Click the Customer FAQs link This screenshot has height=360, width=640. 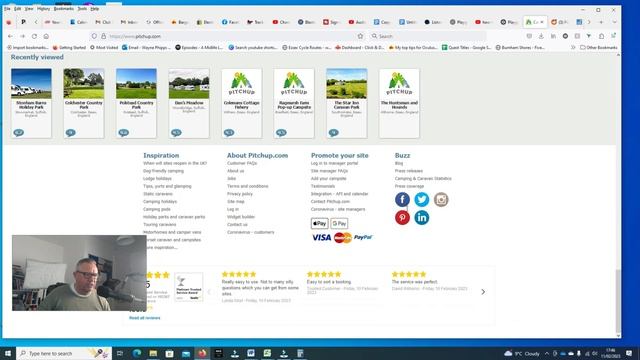click(242, 163)
